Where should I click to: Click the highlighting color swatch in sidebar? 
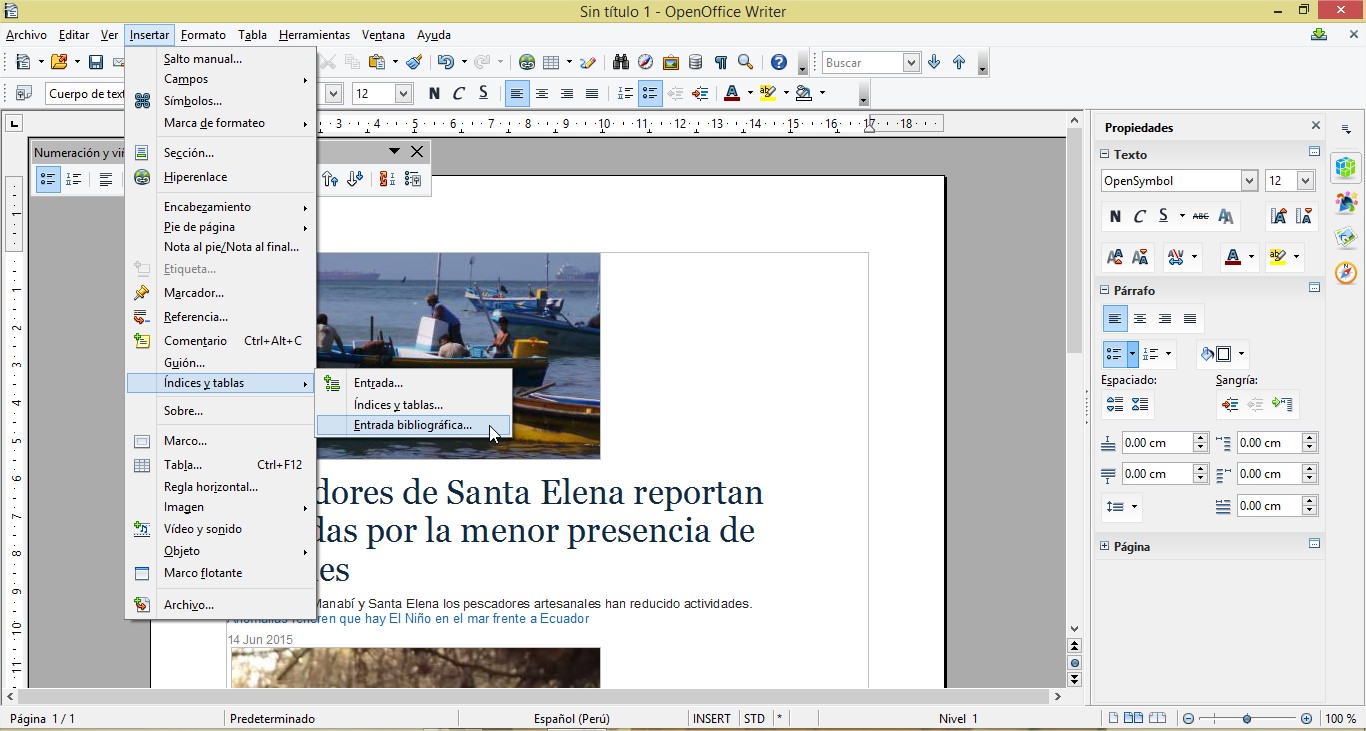1278,257
